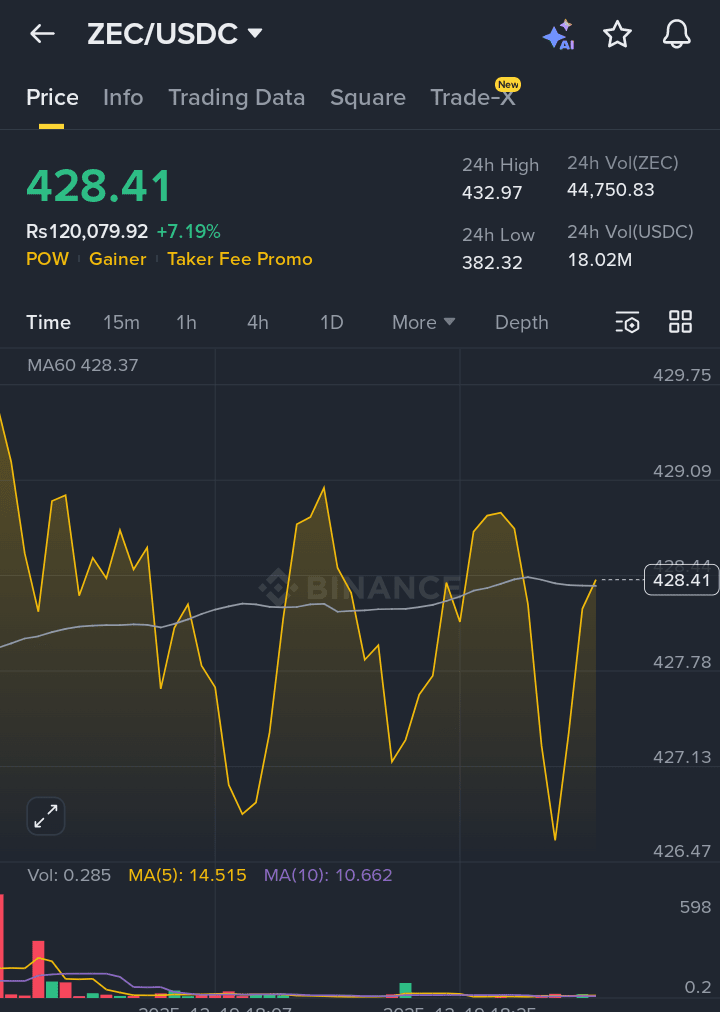Show the Depth chart
The width and height of the screenshot is (720, 1012).
pos(521,322)
